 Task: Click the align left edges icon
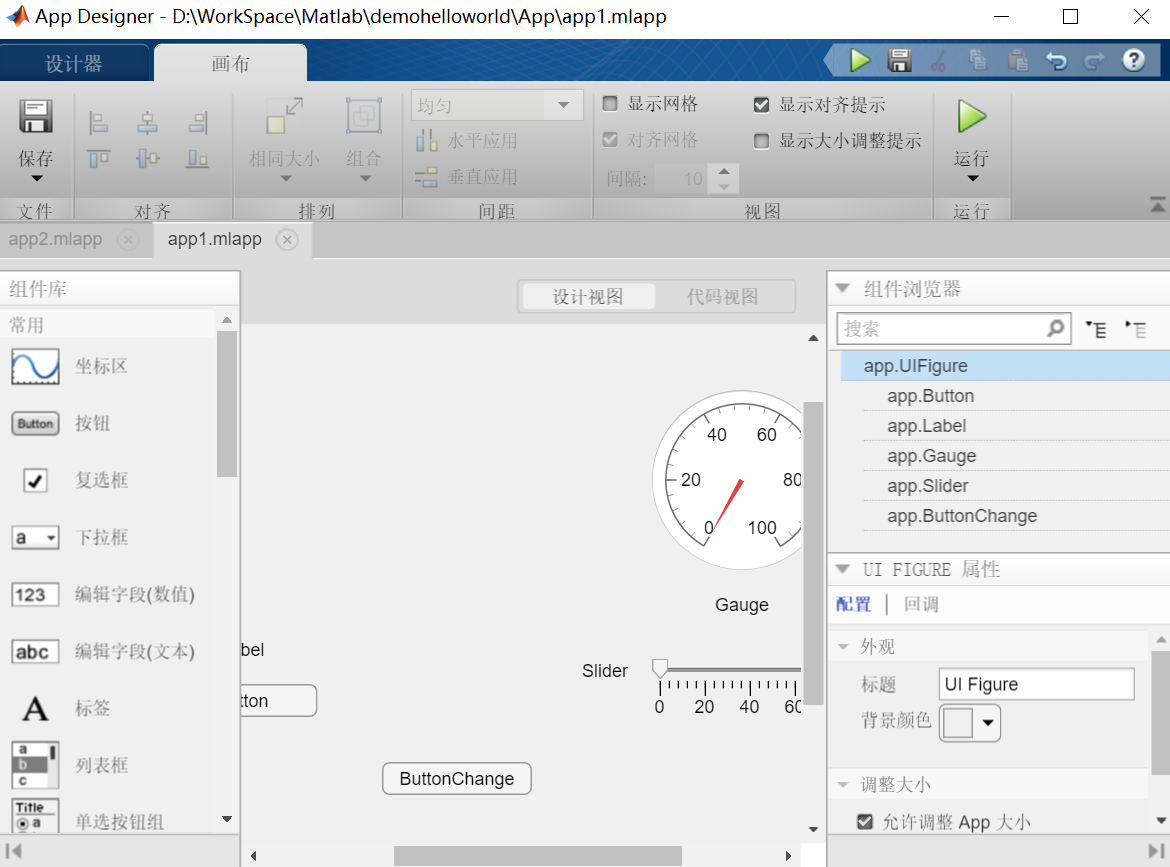point(98,122)
